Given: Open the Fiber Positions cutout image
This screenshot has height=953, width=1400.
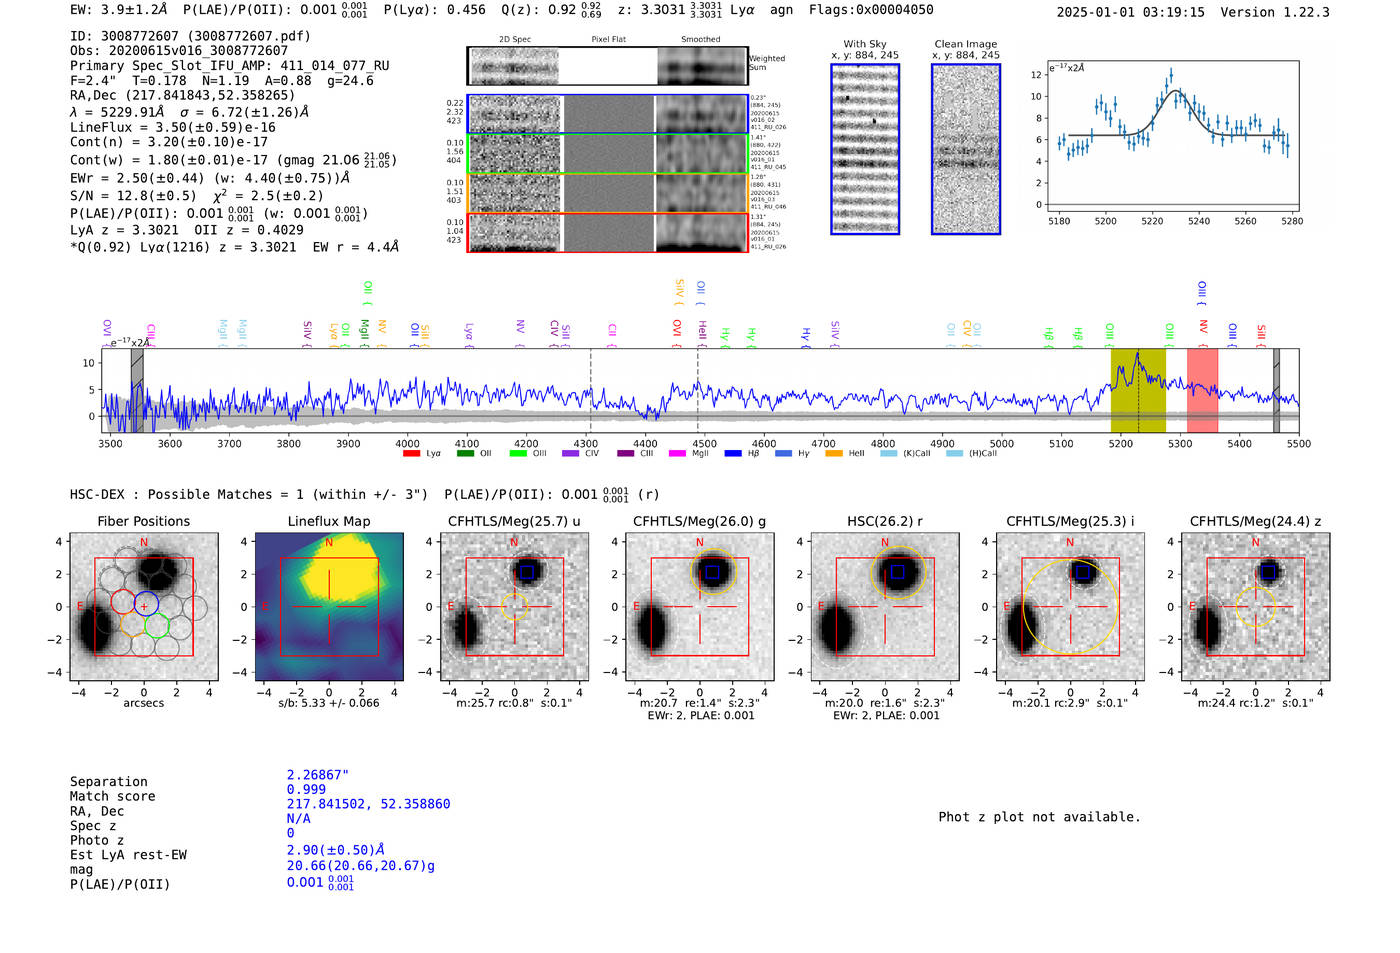Looking at the screenshot, I should (144, 606).
